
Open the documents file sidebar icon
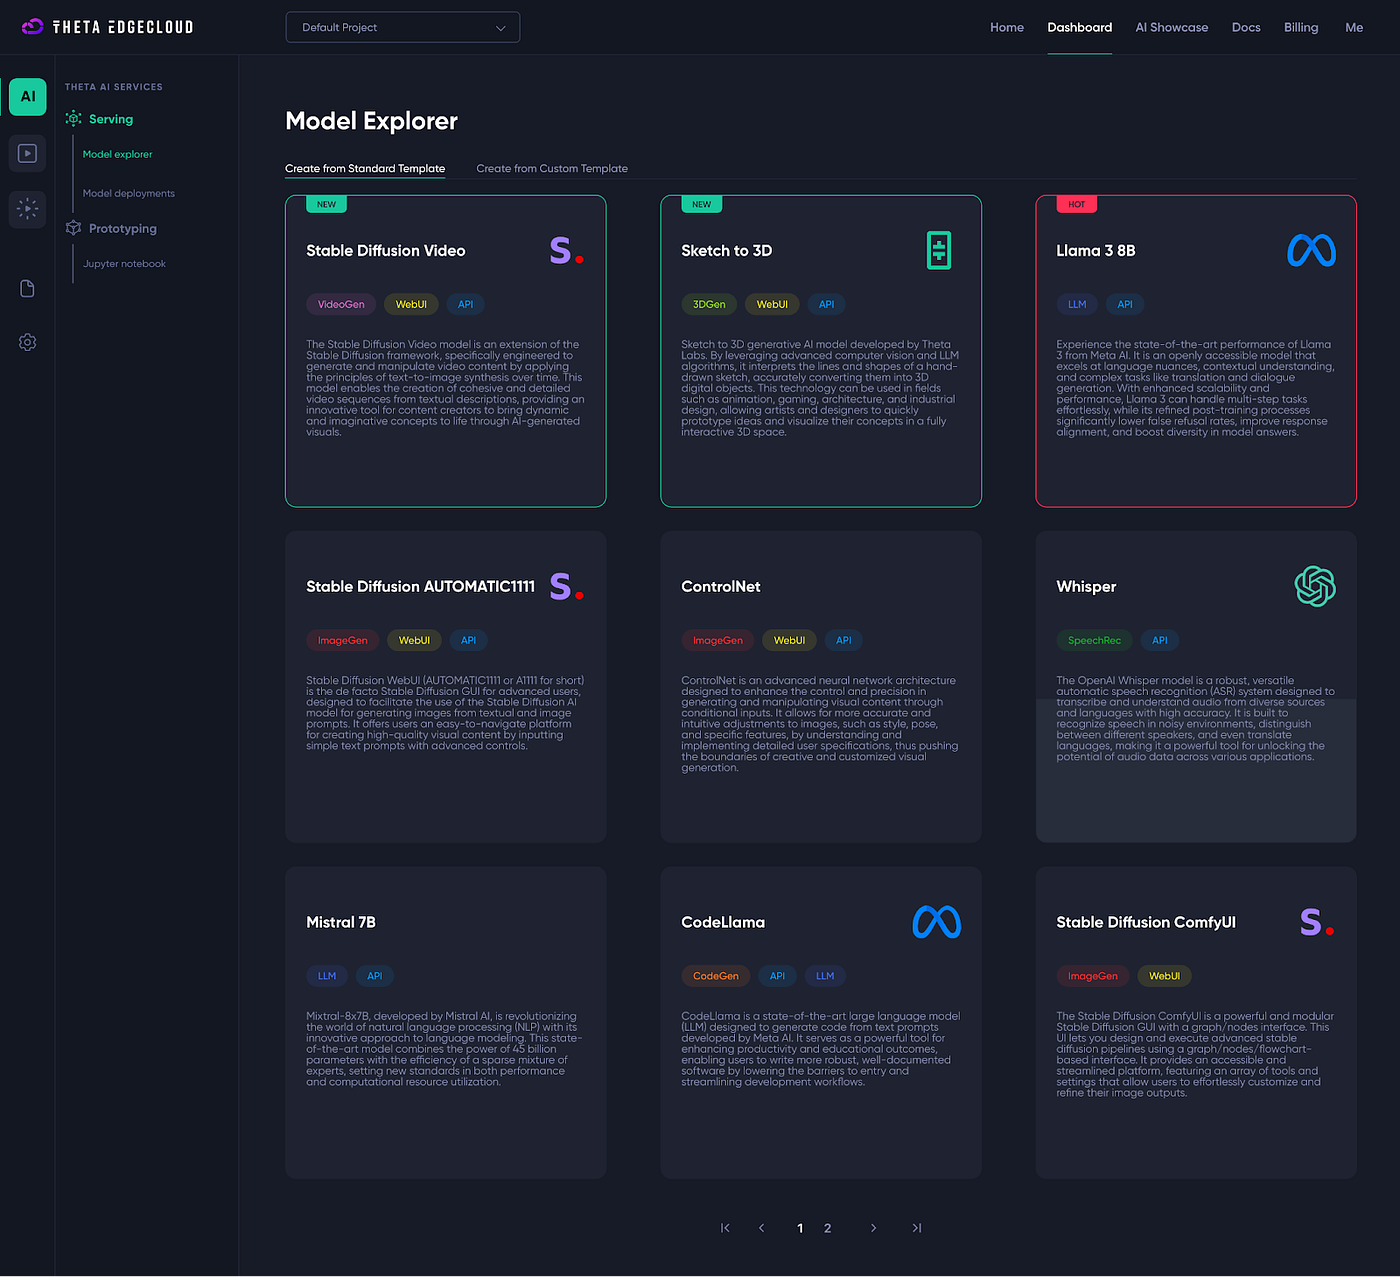(x=28, y=288)
